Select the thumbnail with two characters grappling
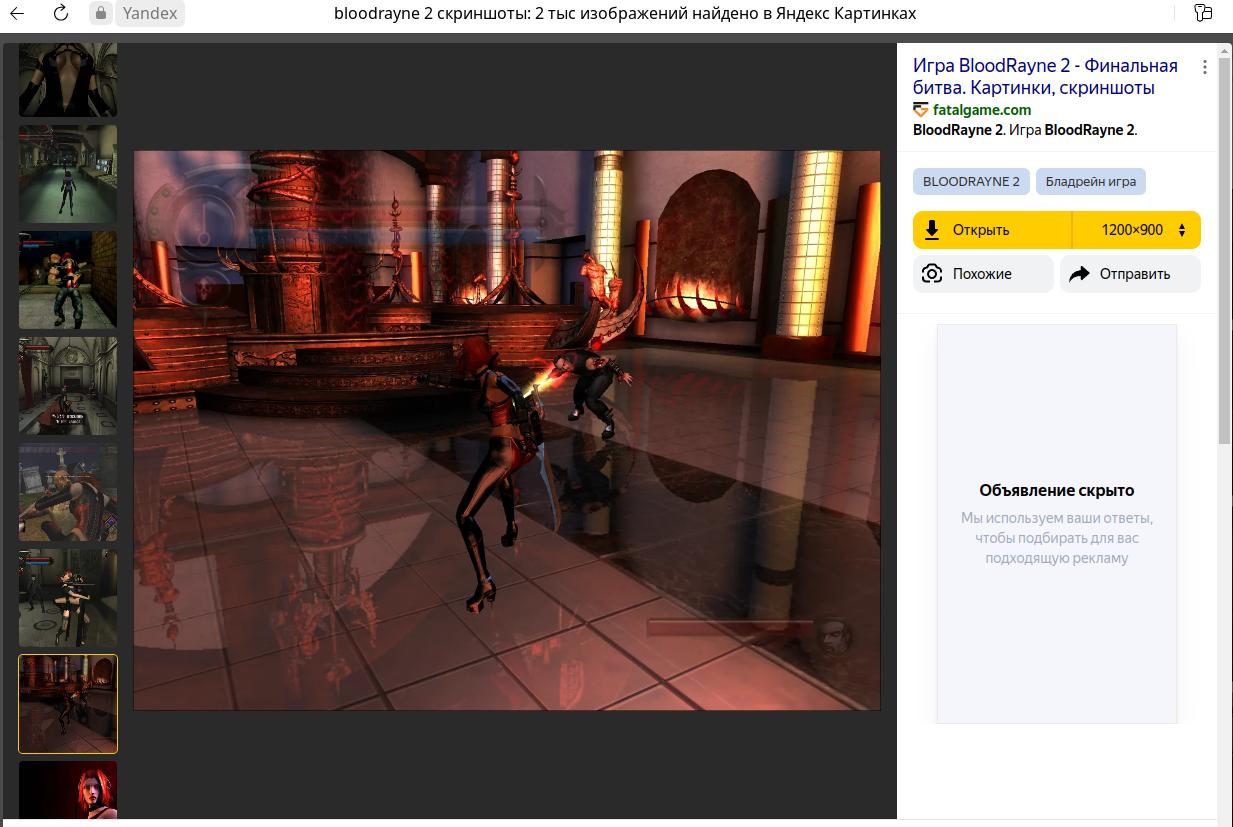The width and height of the screenshot is (1233, 827). pos(68,598)
